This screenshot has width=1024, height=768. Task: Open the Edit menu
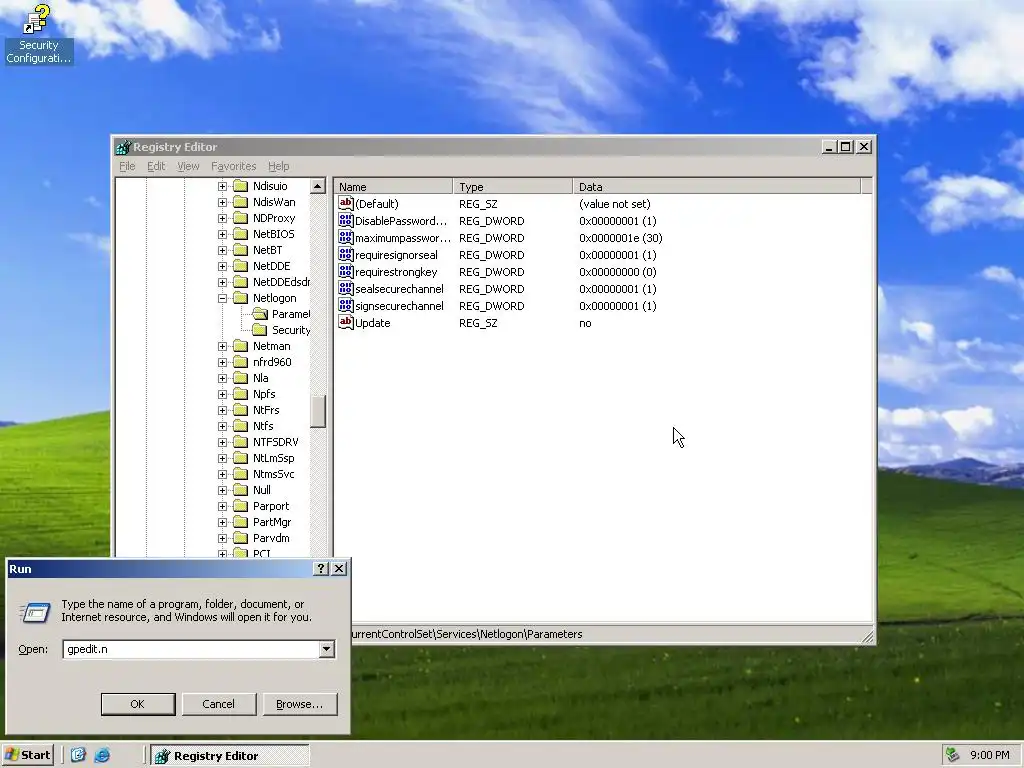tap(156, 166)
